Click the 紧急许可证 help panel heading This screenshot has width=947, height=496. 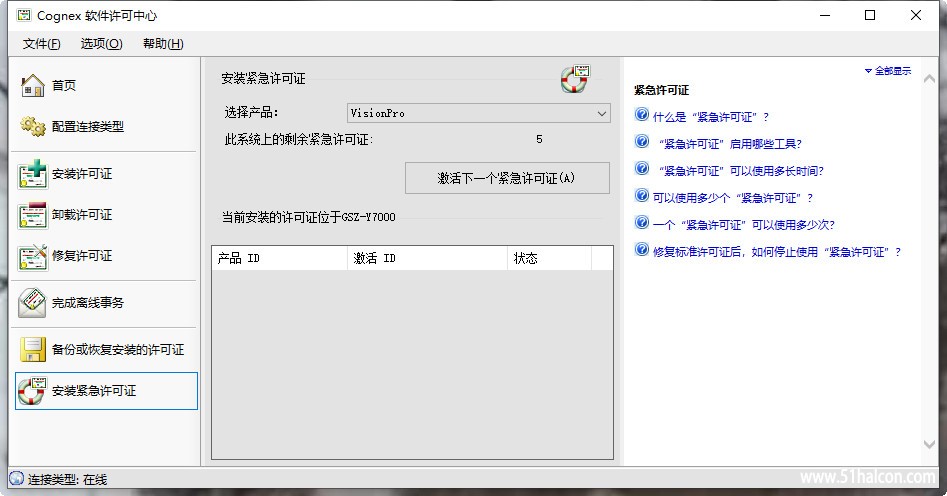click(661, 91)
